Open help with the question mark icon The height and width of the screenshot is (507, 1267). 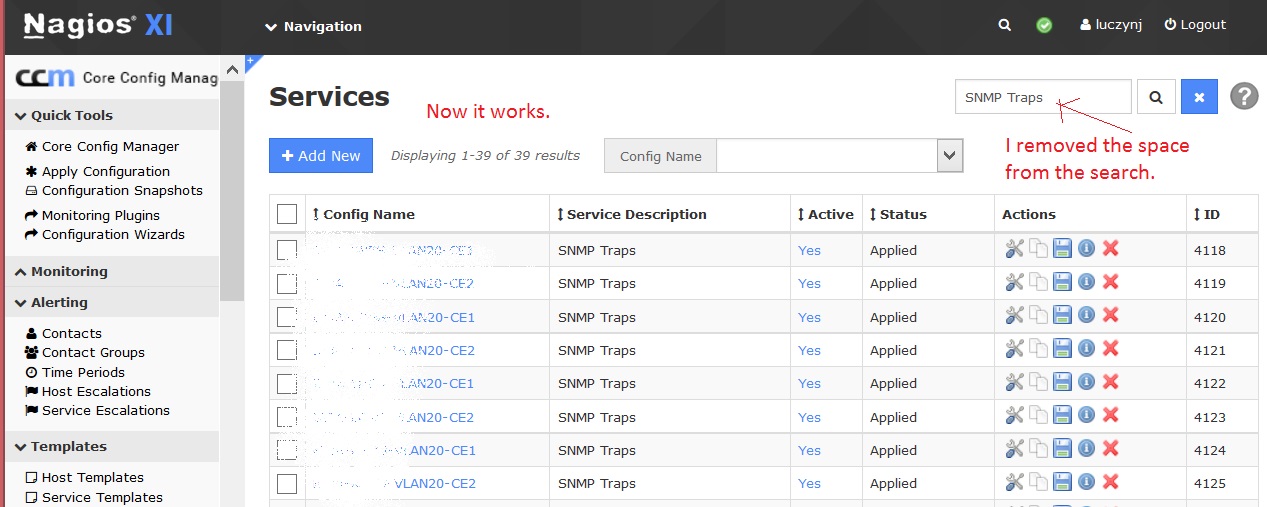tap(1244, 97)
